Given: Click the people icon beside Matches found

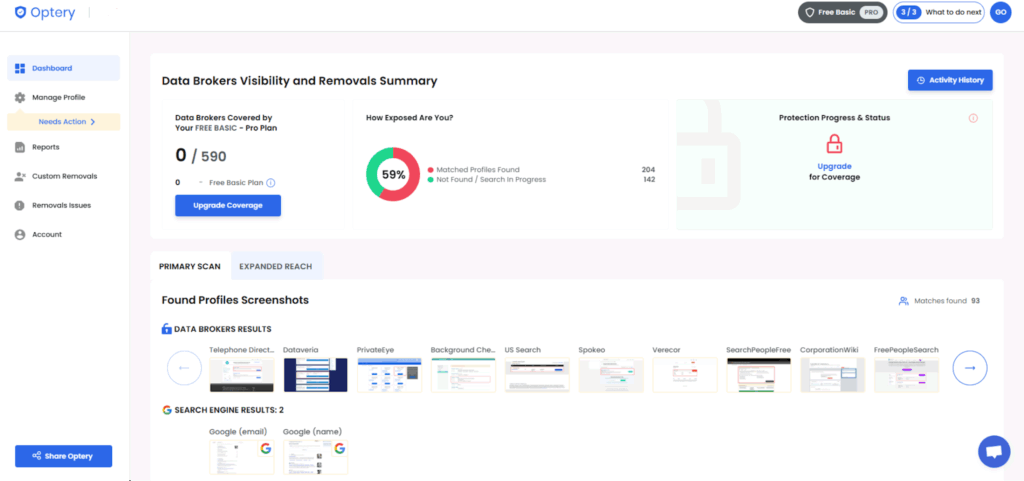Looking at the screenshot, I should coord(904,301).
